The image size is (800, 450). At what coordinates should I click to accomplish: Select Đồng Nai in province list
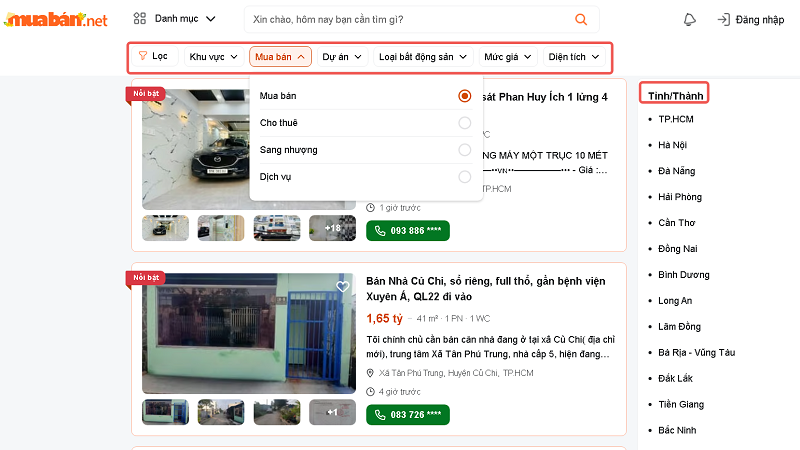(678, 249)
